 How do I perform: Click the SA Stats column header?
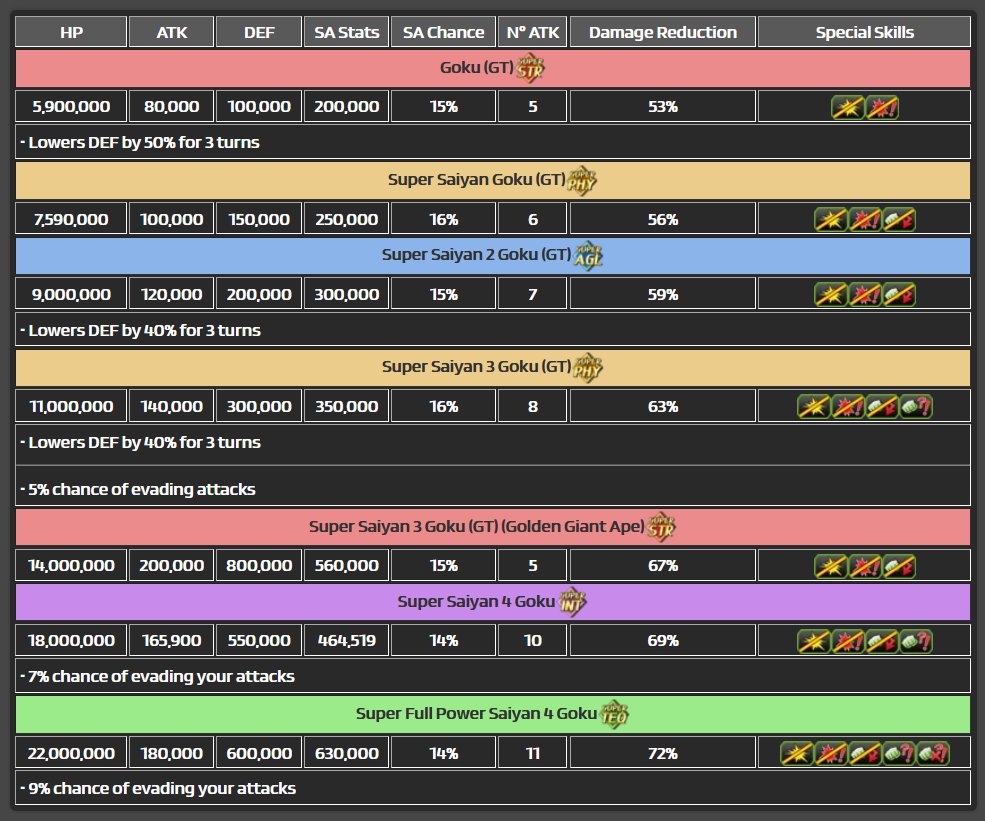coord(347,32)
